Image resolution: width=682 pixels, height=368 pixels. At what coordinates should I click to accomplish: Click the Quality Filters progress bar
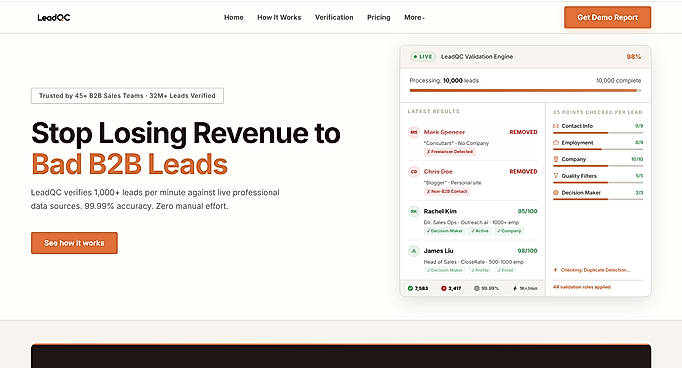(598, 182)
